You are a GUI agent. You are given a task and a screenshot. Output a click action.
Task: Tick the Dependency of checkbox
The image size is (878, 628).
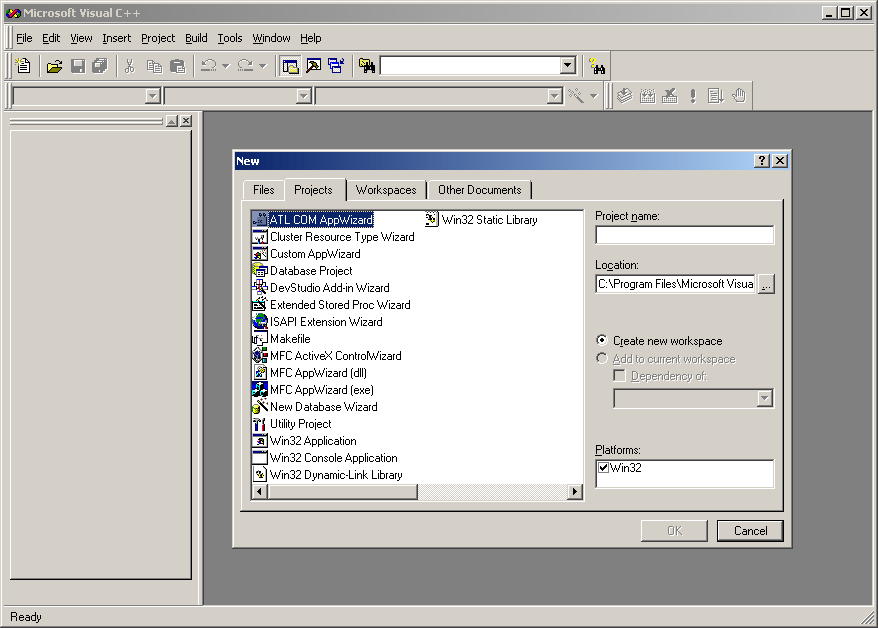619,376
